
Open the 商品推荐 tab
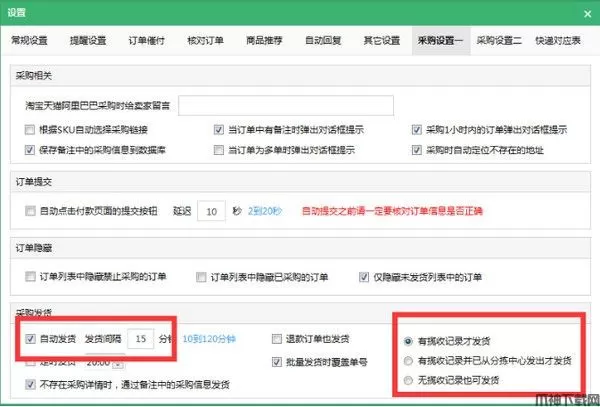[x=264, y=40]
